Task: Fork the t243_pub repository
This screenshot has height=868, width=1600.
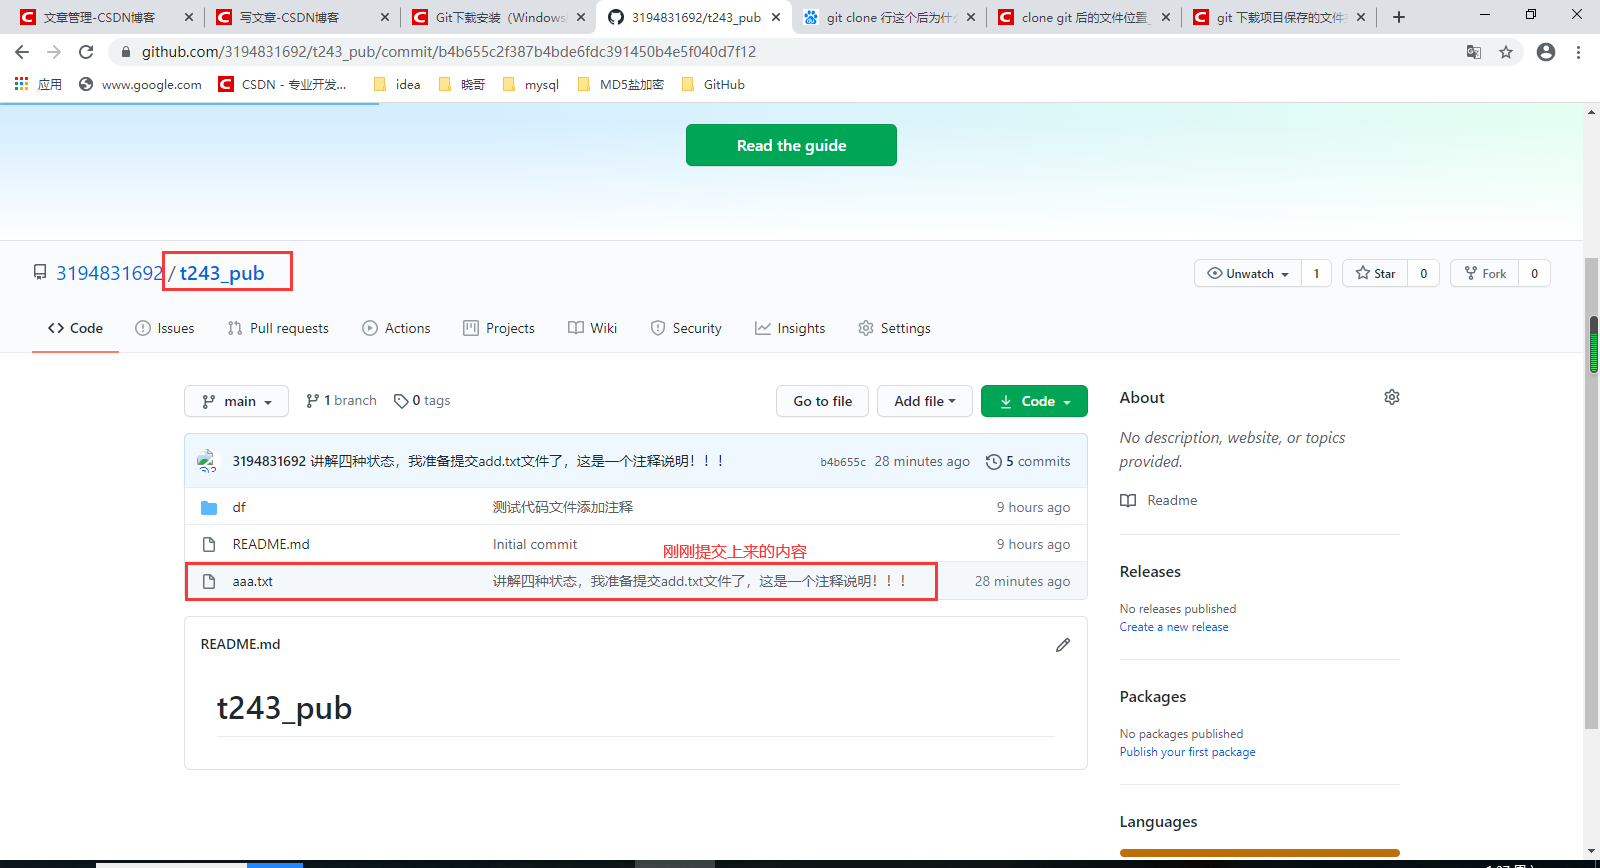Action: tap(1484, 273)
